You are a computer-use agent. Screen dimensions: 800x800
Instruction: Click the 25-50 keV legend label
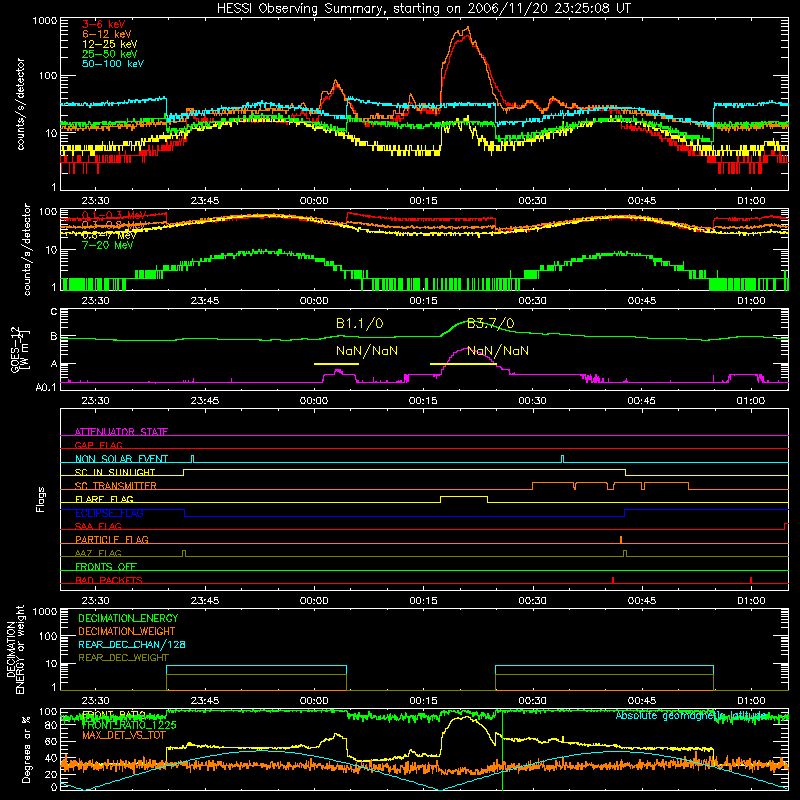click(110, 54)
